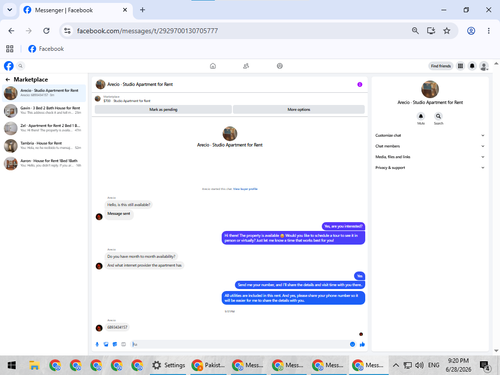Viewport: 500px width, 375px height.
Task: Open the Zel Apartment for Rent conversation
Action: (x=44, y=128)
